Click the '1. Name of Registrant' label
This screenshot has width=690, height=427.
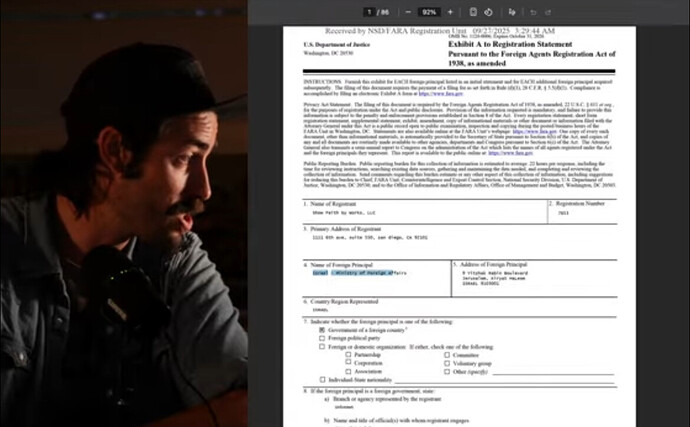tap(329, 204)
